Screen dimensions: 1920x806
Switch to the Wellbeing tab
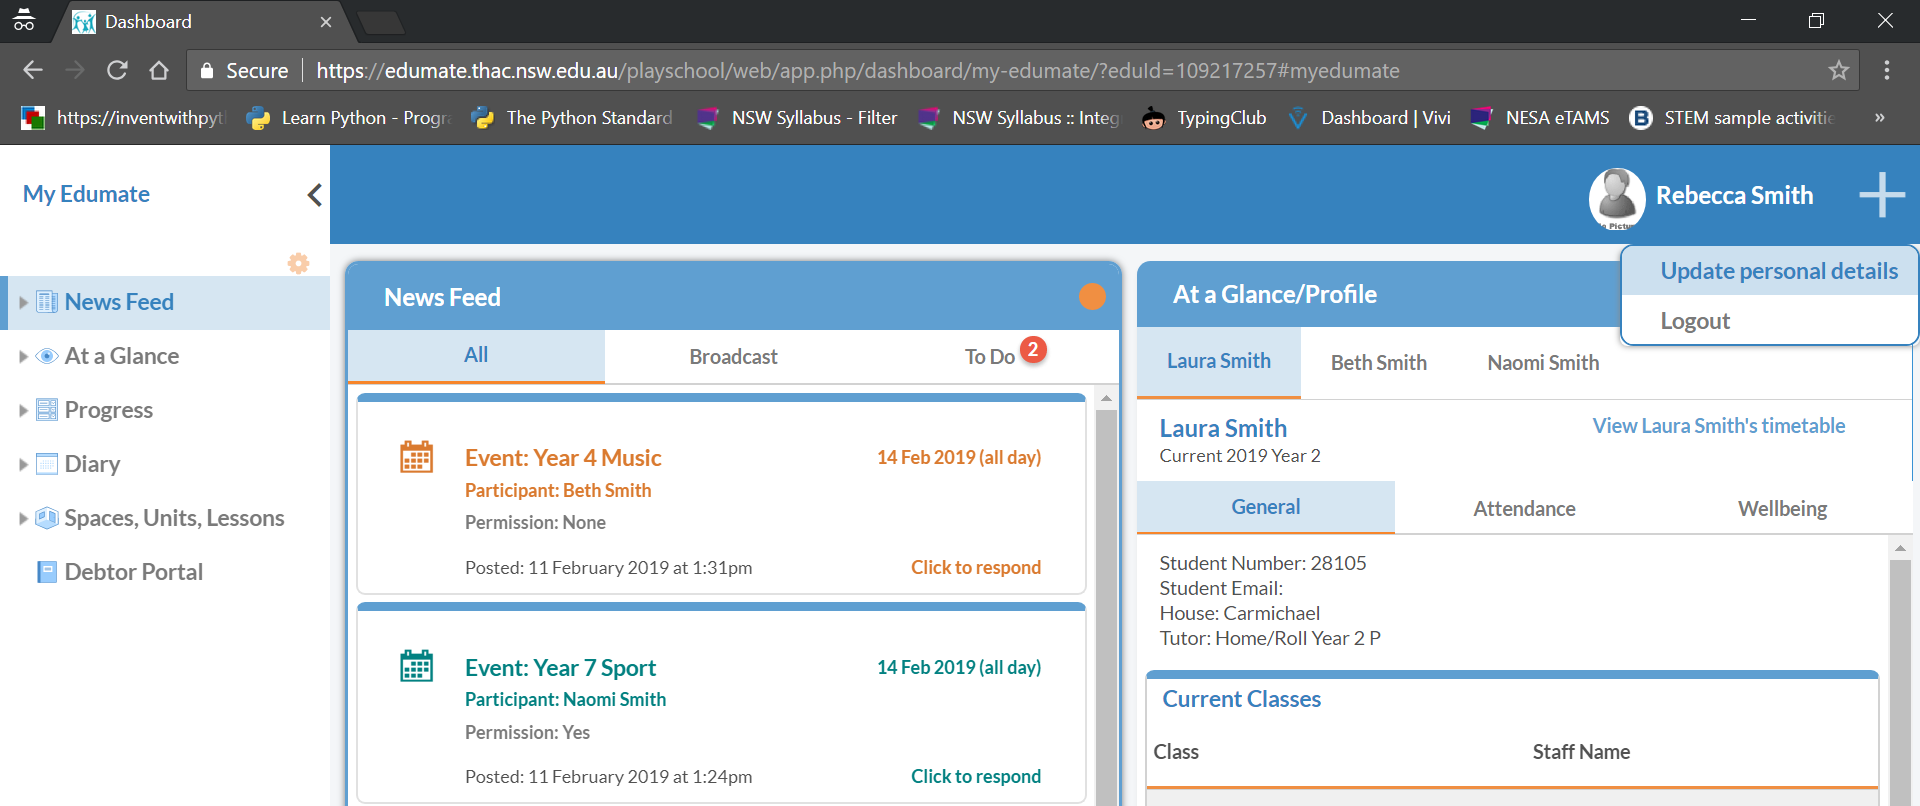(x=1782, y=509)
